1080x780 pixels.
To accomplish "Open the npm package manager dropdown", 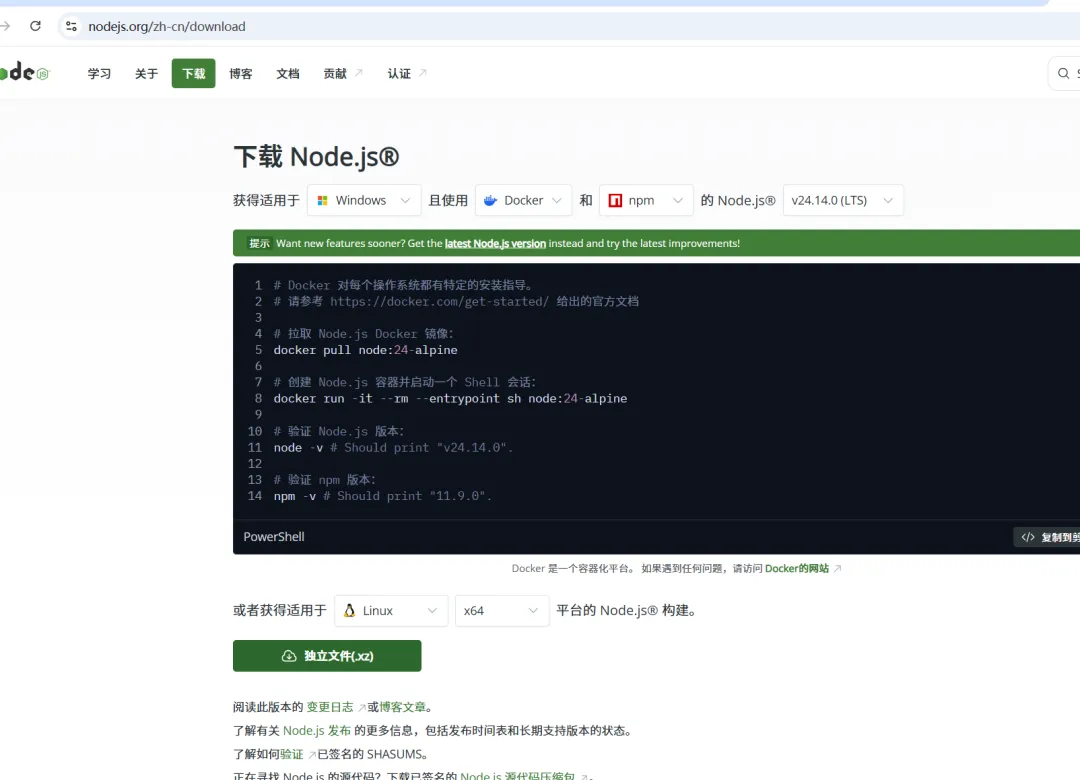I will (x=645, y=201).
